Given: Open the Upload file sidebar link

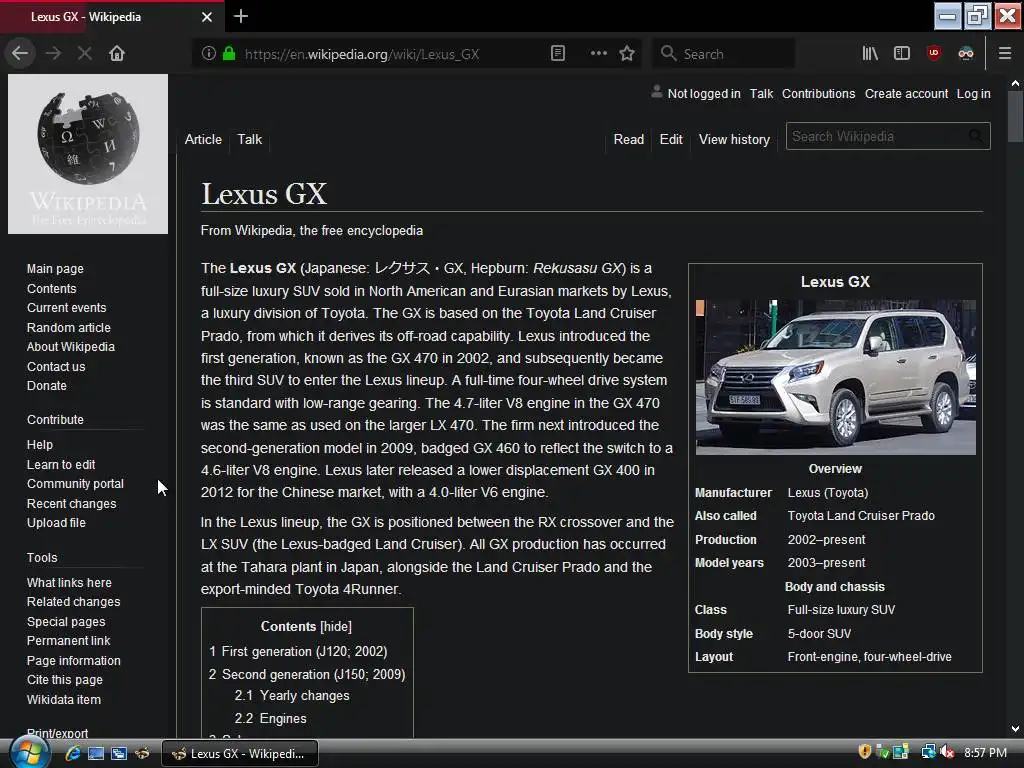Looking at the screenshot, I should tap(56, 522).
